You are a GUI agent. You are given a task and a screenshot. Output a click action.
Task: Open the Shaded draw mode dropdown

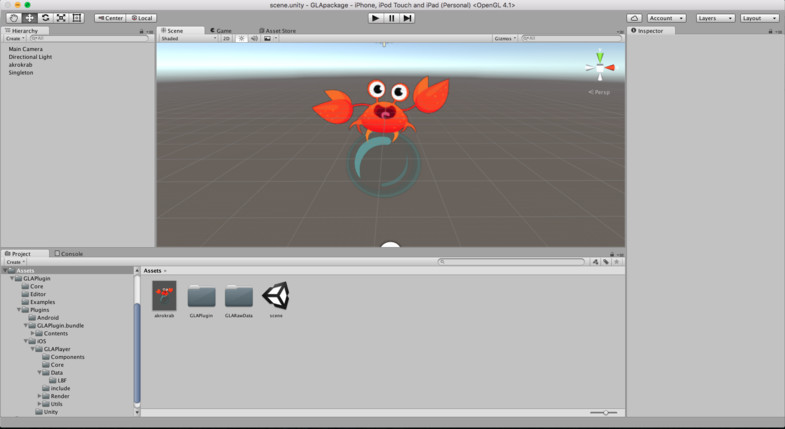pos(188,39)
